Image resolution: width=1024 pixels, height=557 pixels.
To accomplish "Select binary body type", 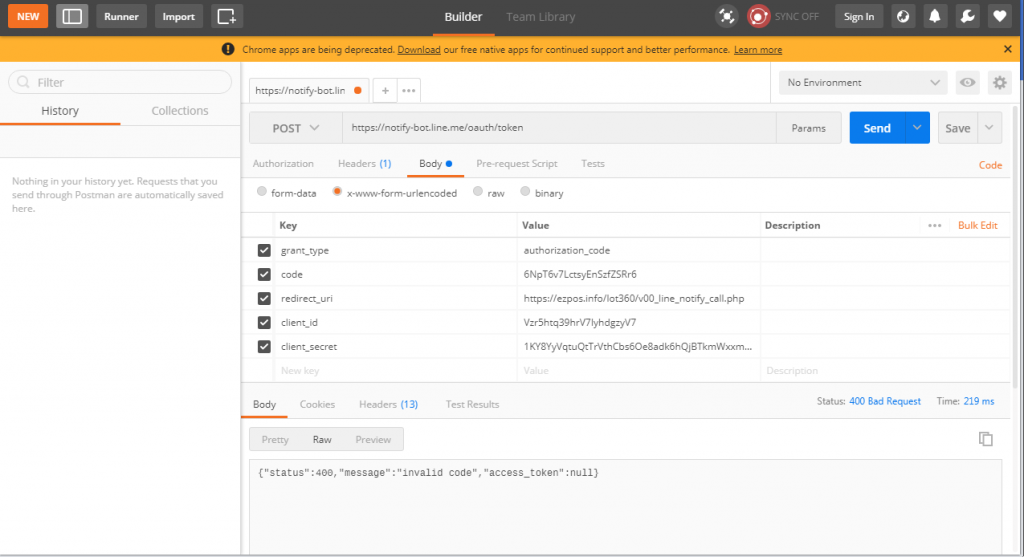I will click(x=525, y=192).
